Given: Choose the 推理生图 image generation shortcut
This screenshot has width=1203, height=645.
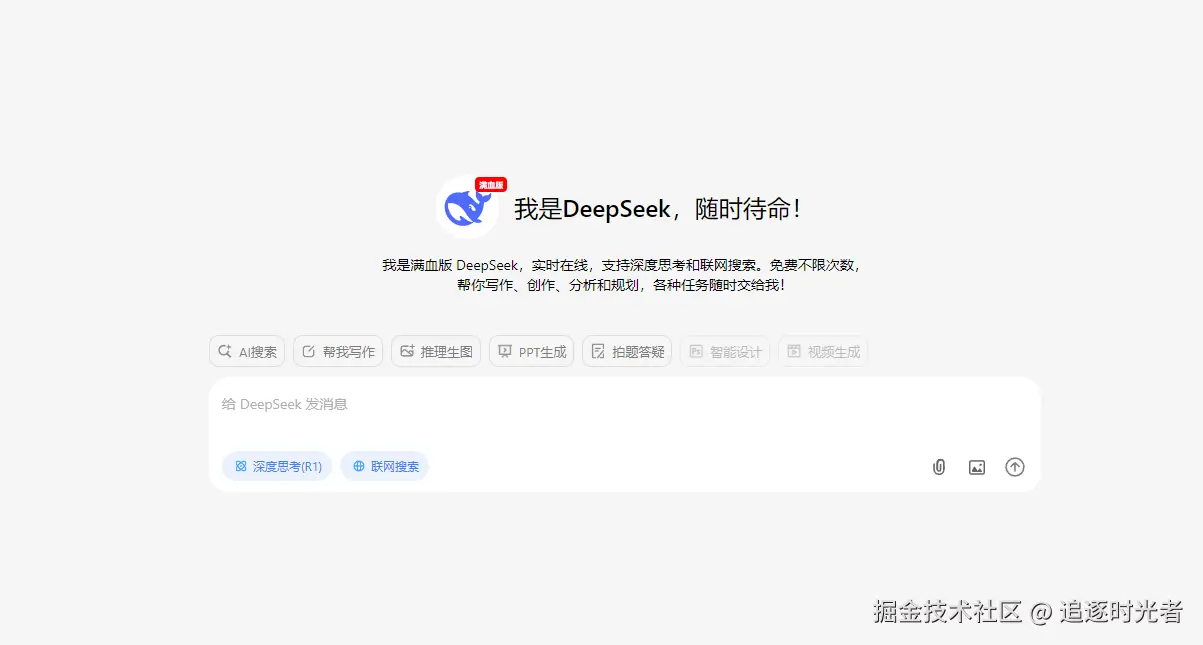Looking at the screenshot, I should click(x=436, y=351).
